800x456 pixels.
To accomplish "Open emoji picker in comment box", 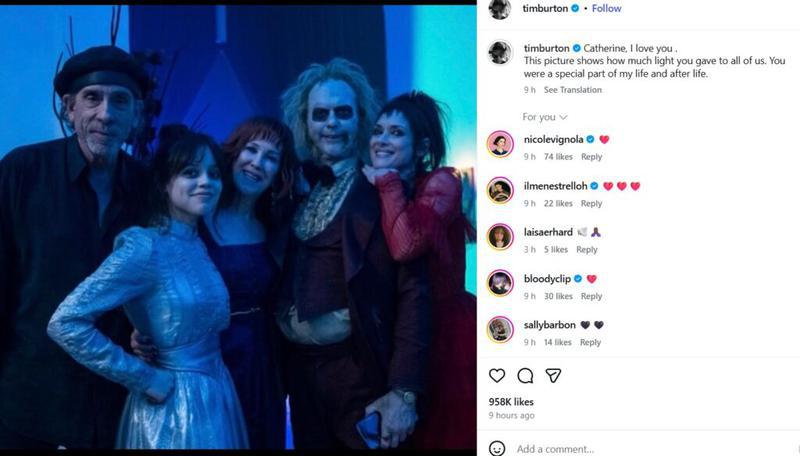I will (497, 448).
